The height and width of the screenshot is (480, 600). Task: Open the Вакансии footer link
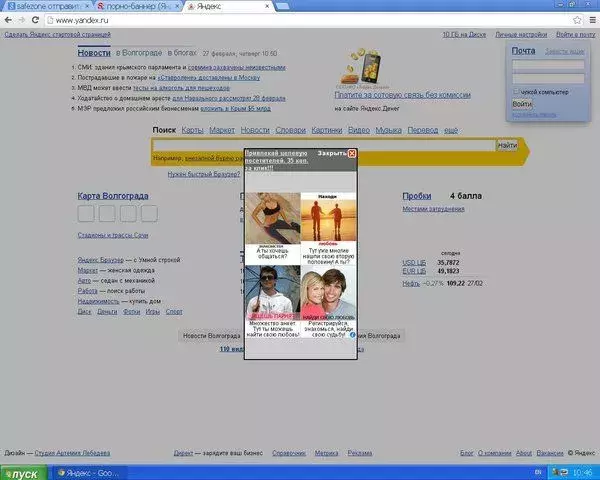pos(550,453)
